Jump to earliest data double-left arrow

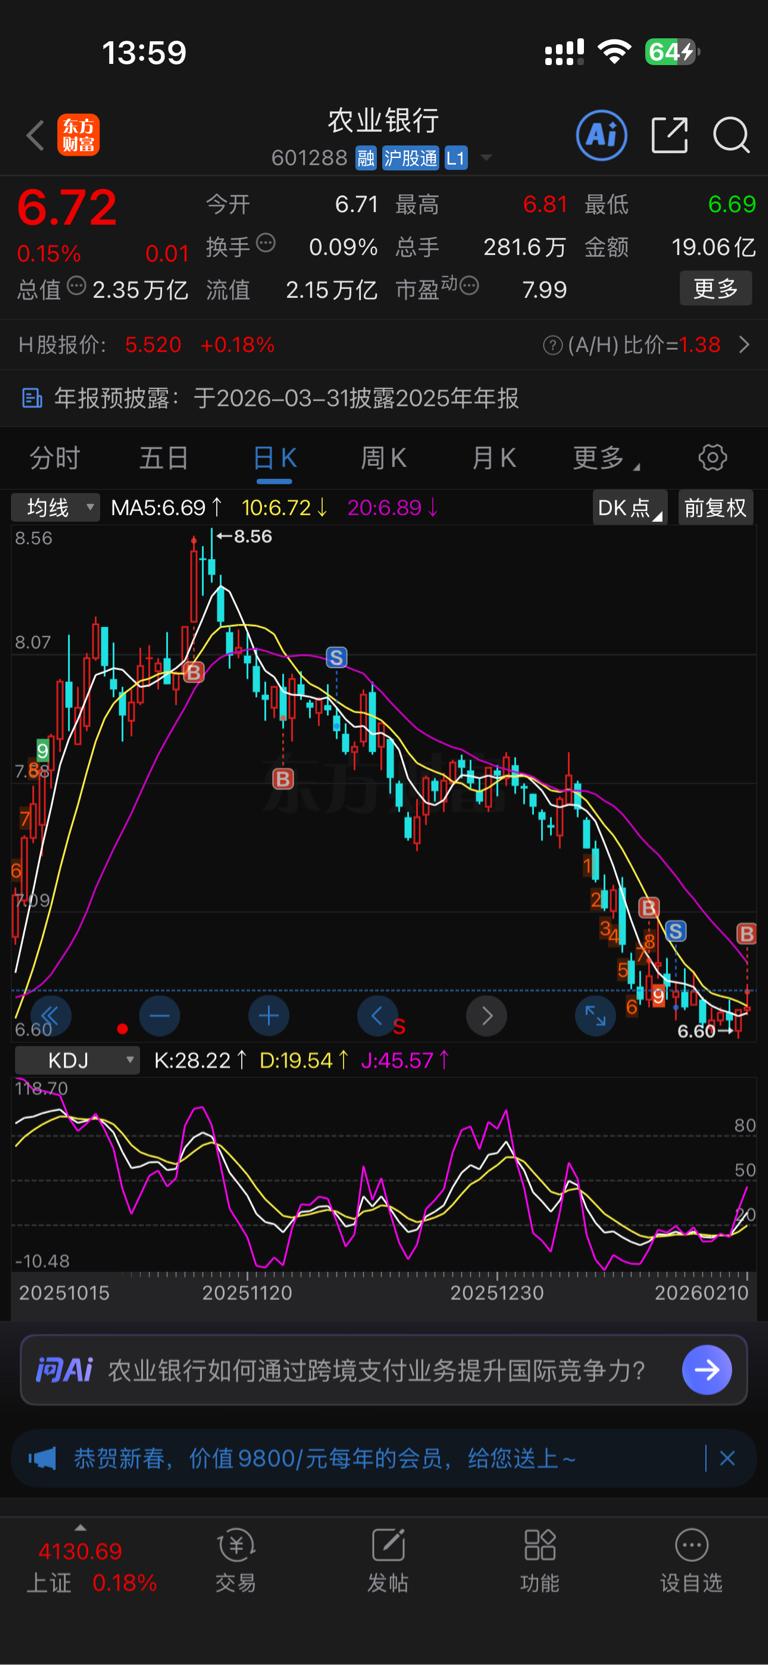point(50,1017)
